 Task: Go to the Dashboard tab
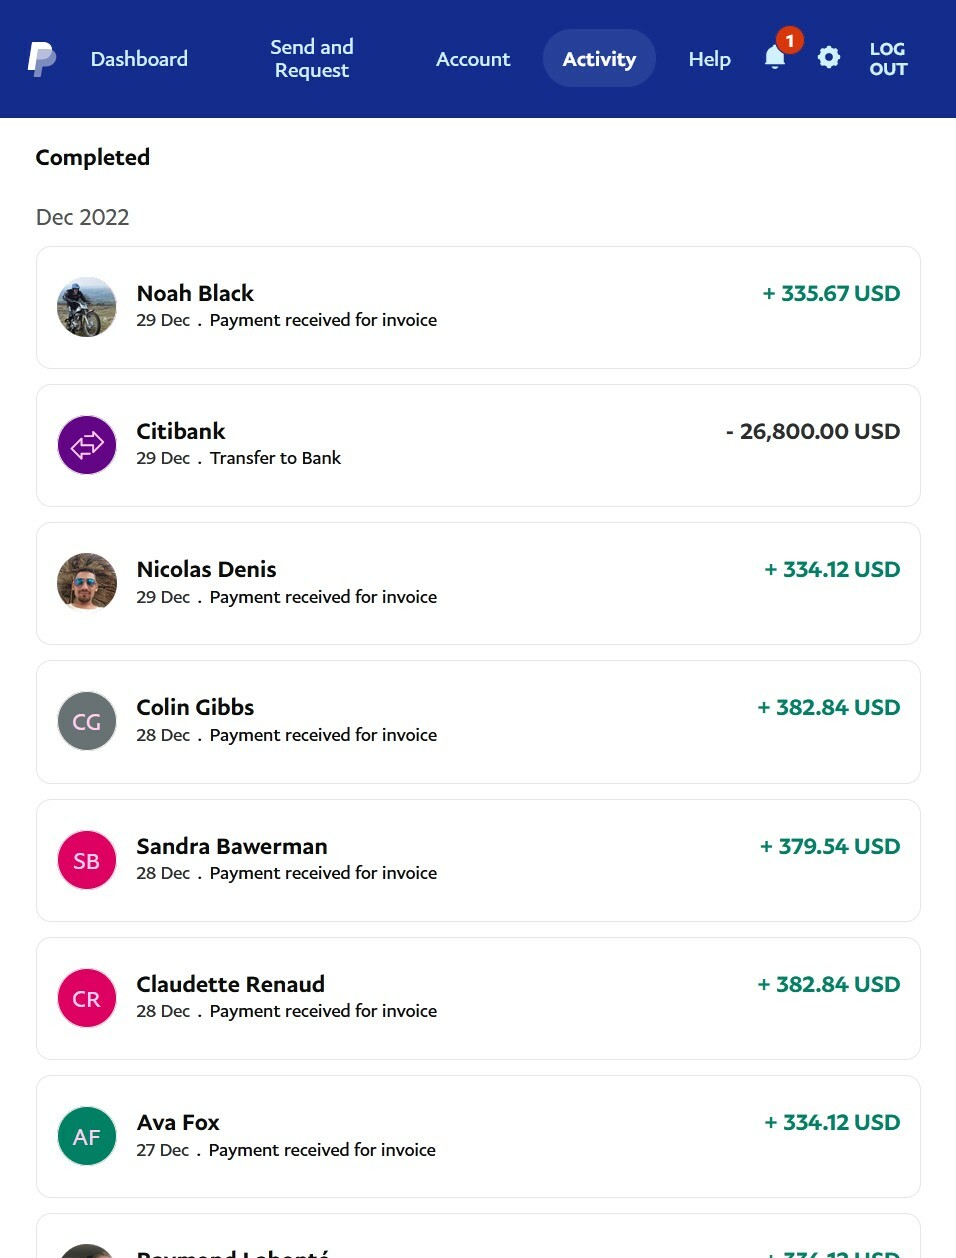(x=139, y=59)
